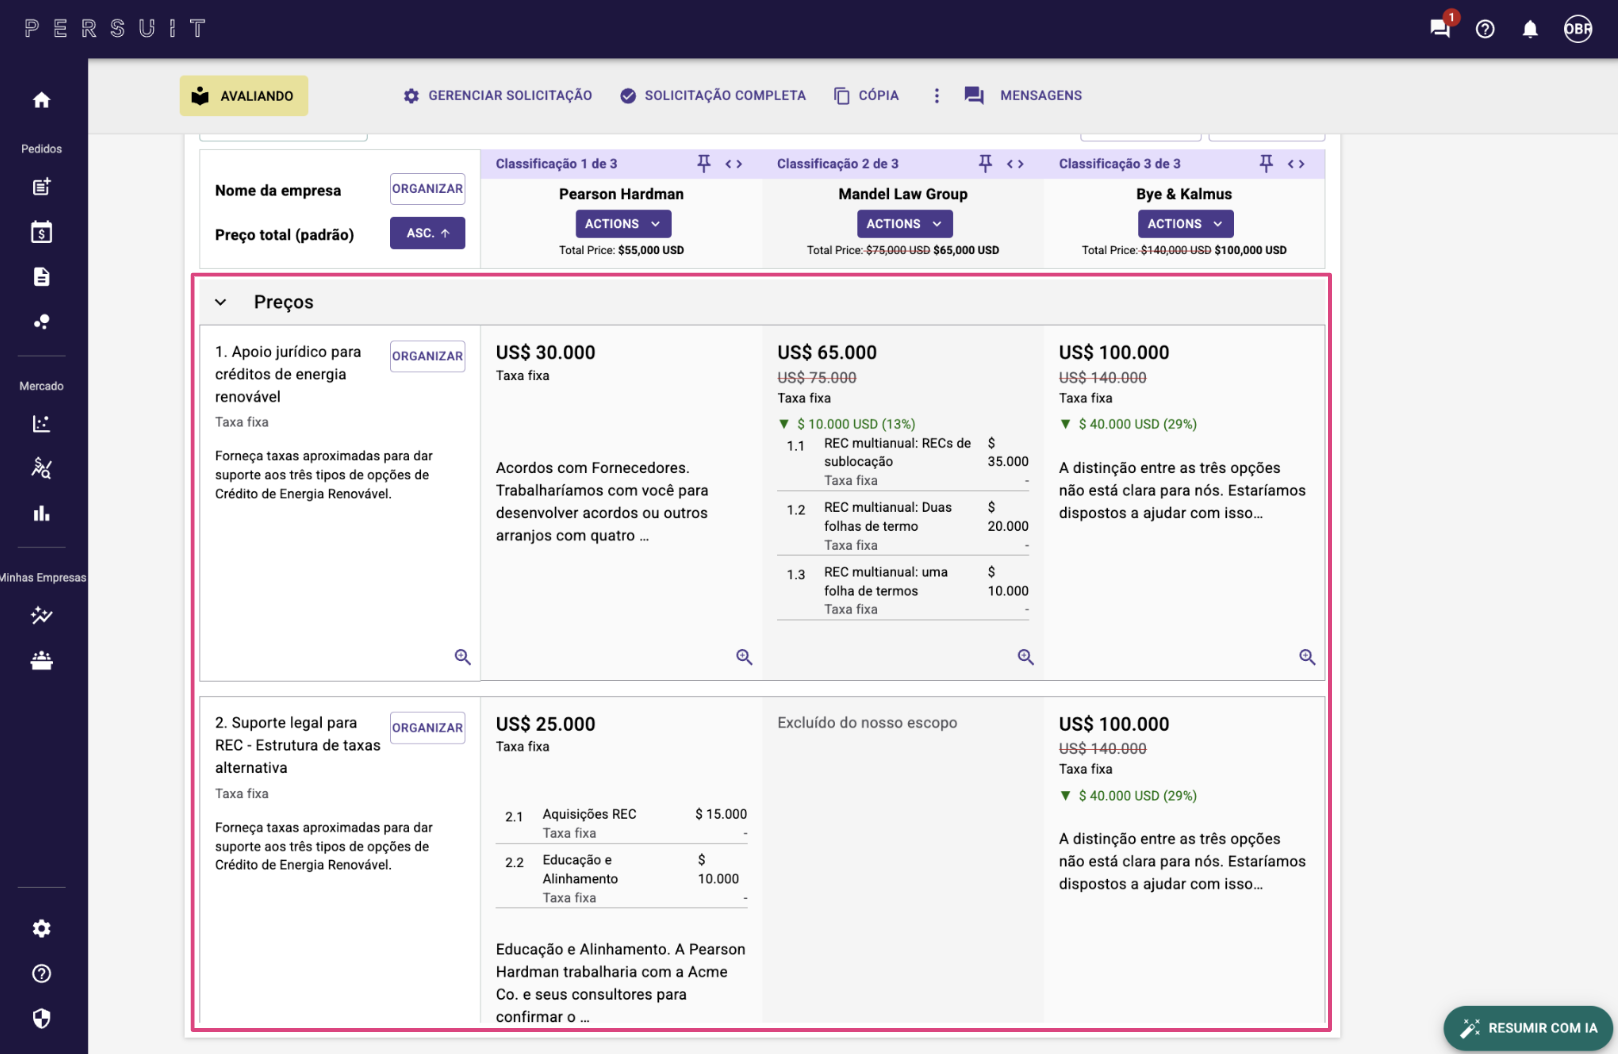Click the CÓPIA copy icon
The height and width of the screenshot is (1054, 1618).
[x=842, y=96]
